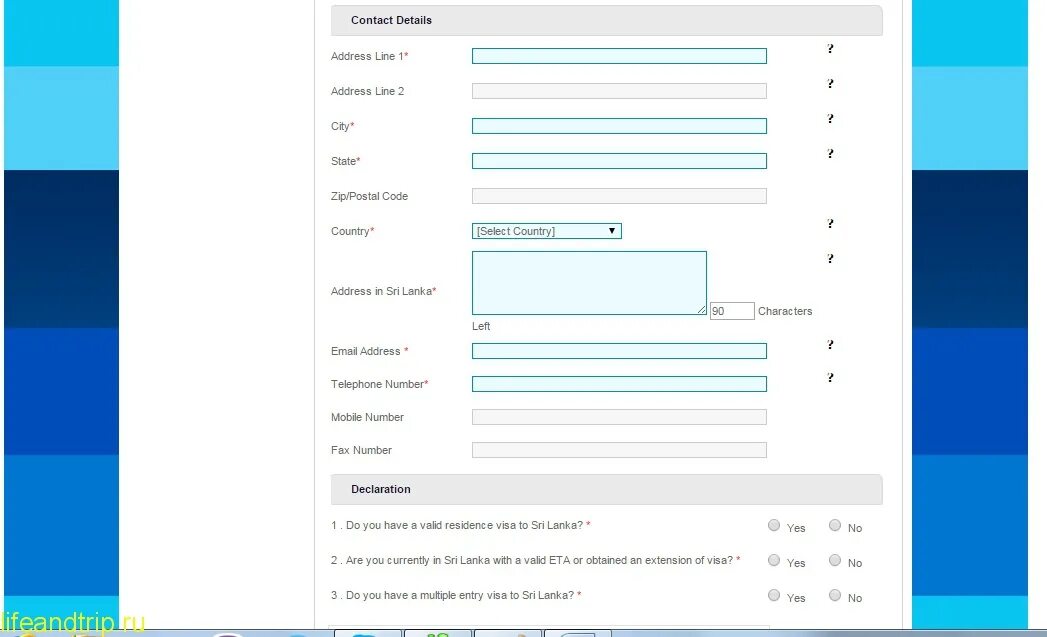Open the Select Country dropdown
Screen dimensions: 1047x637
pyautogui.click(x=546, y=230)
